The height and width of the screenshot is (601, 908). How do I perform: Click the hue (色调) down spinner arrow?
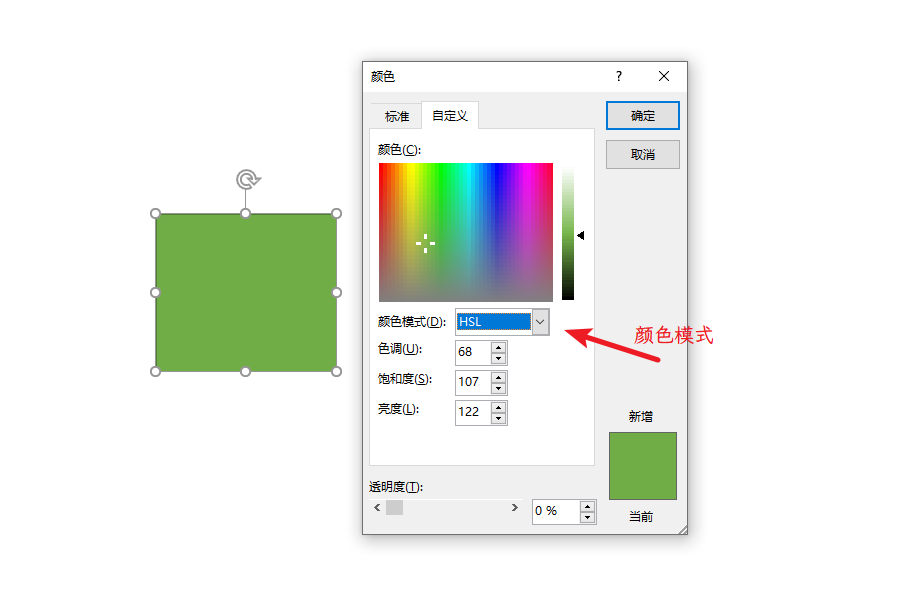(x=498, y=358)
